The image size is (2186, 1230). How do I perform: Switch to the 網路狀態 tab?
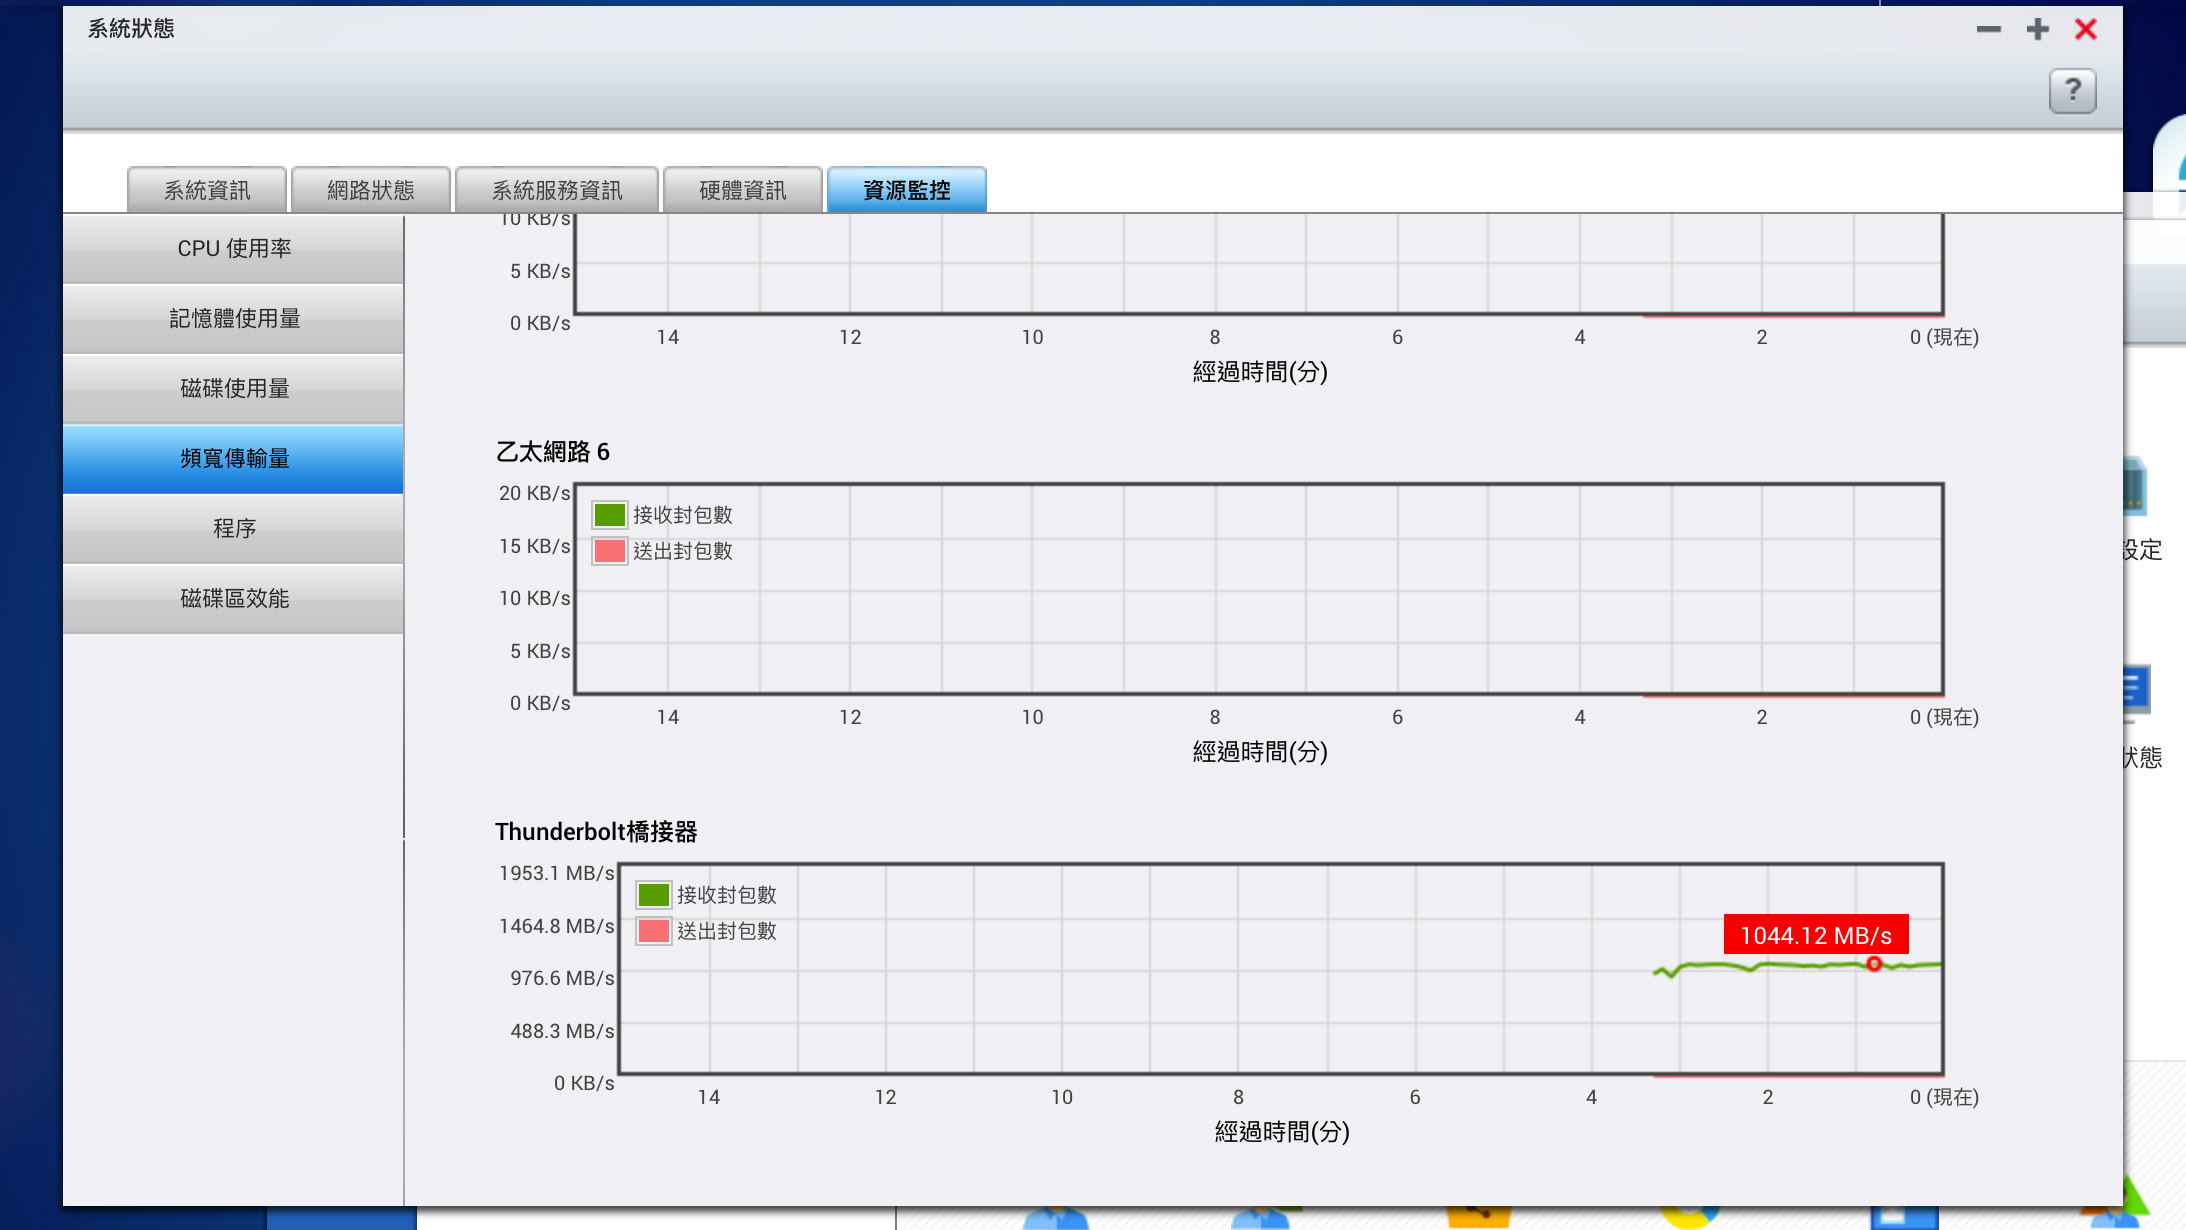click(371, 190)
